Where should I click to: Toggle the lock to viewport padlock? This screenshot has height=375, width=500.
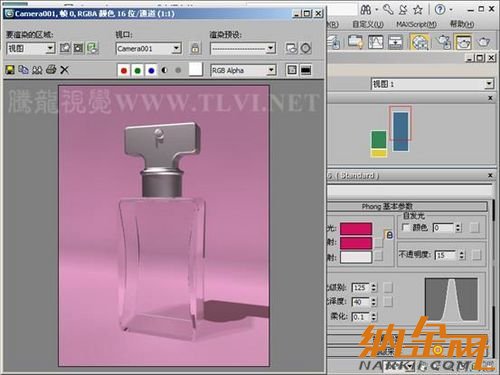[x=196, y=49]
